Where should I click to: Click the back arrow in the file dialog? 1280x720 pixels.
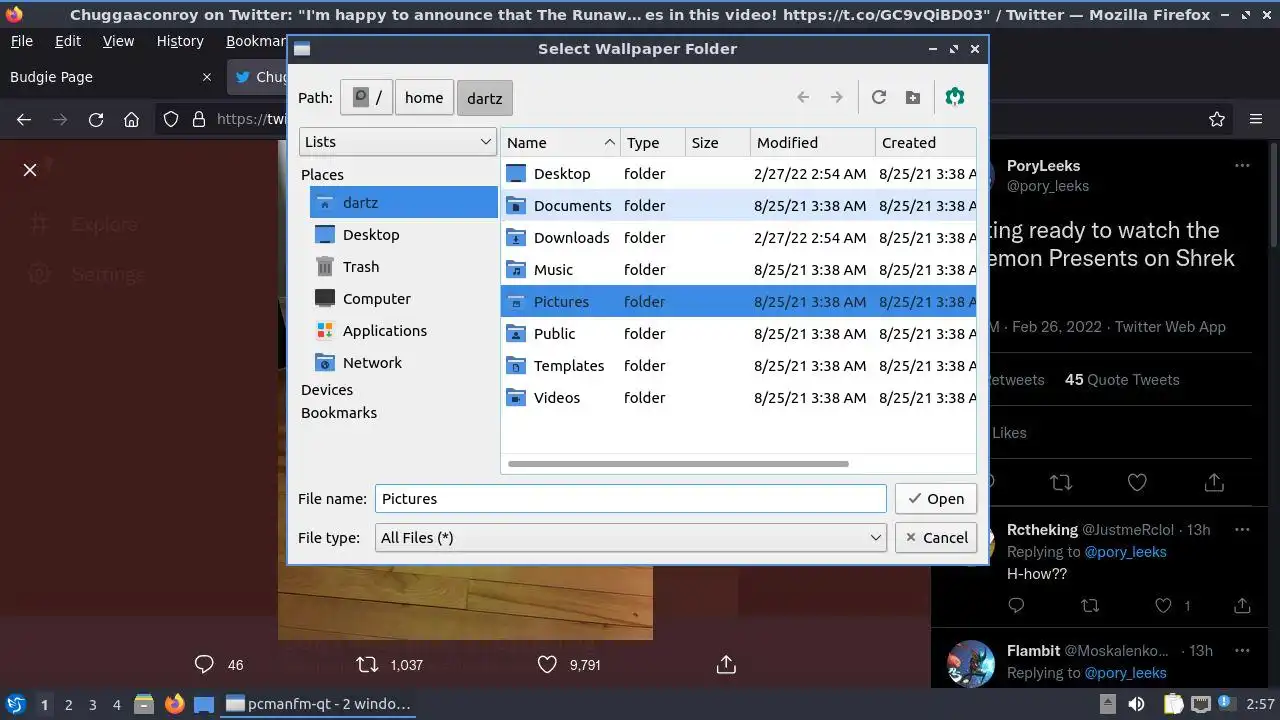tap(803, 97)
